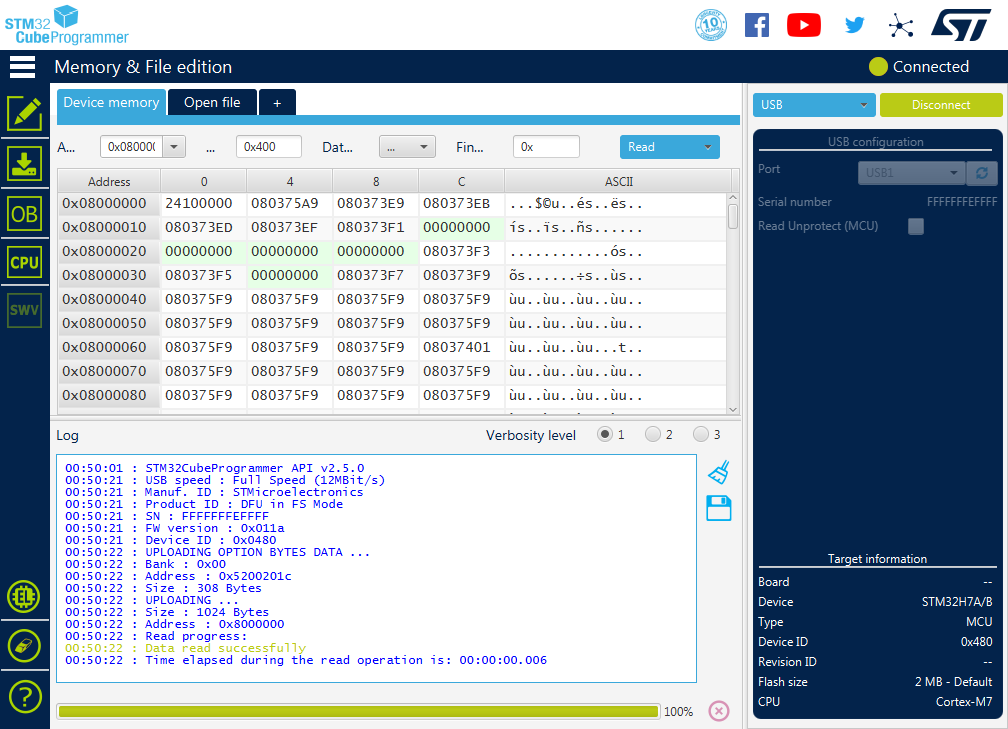Select cell 24100000 at address 0x08000000
Image resolution: width=1008 pixels, height=729 pixels.
203,204
